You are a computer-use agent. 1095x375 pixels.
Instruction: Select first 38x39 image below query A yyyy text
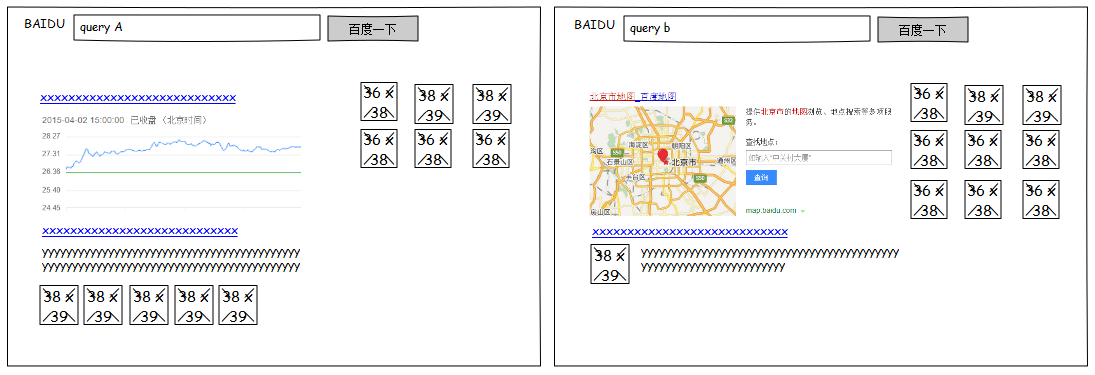coord(59,305)
